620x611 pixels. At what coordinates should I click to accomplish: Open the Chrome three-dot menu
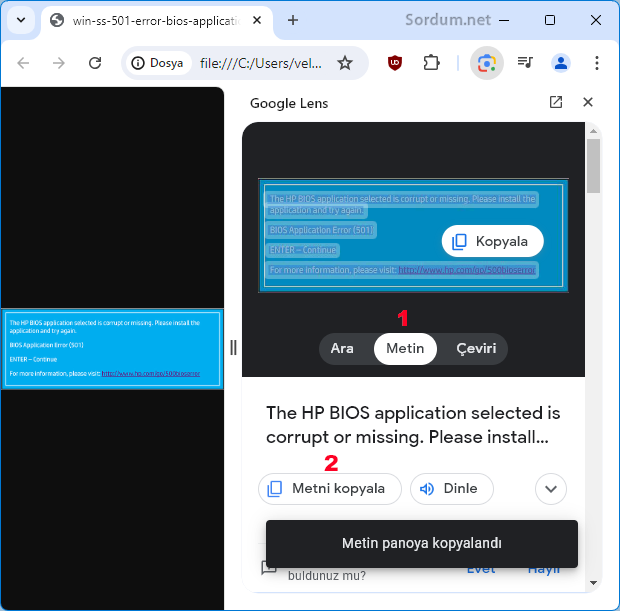point(597,63)
